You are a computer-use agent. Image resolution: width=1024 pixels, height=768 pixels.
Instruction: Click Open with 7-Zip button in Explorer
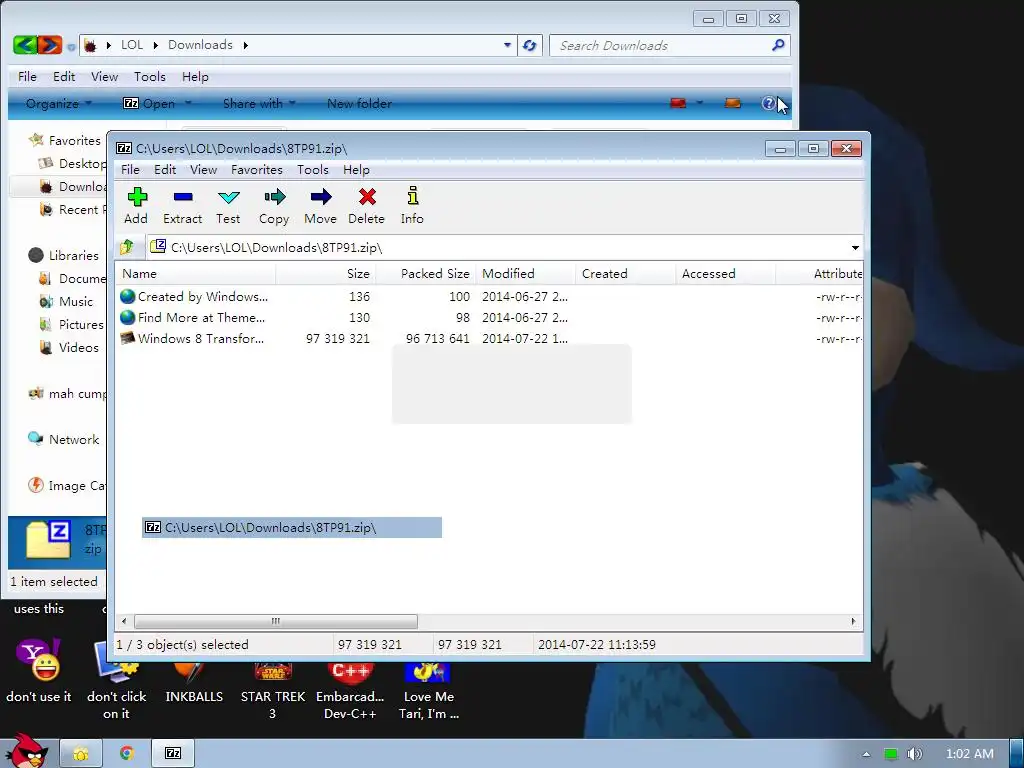[150, 103]
